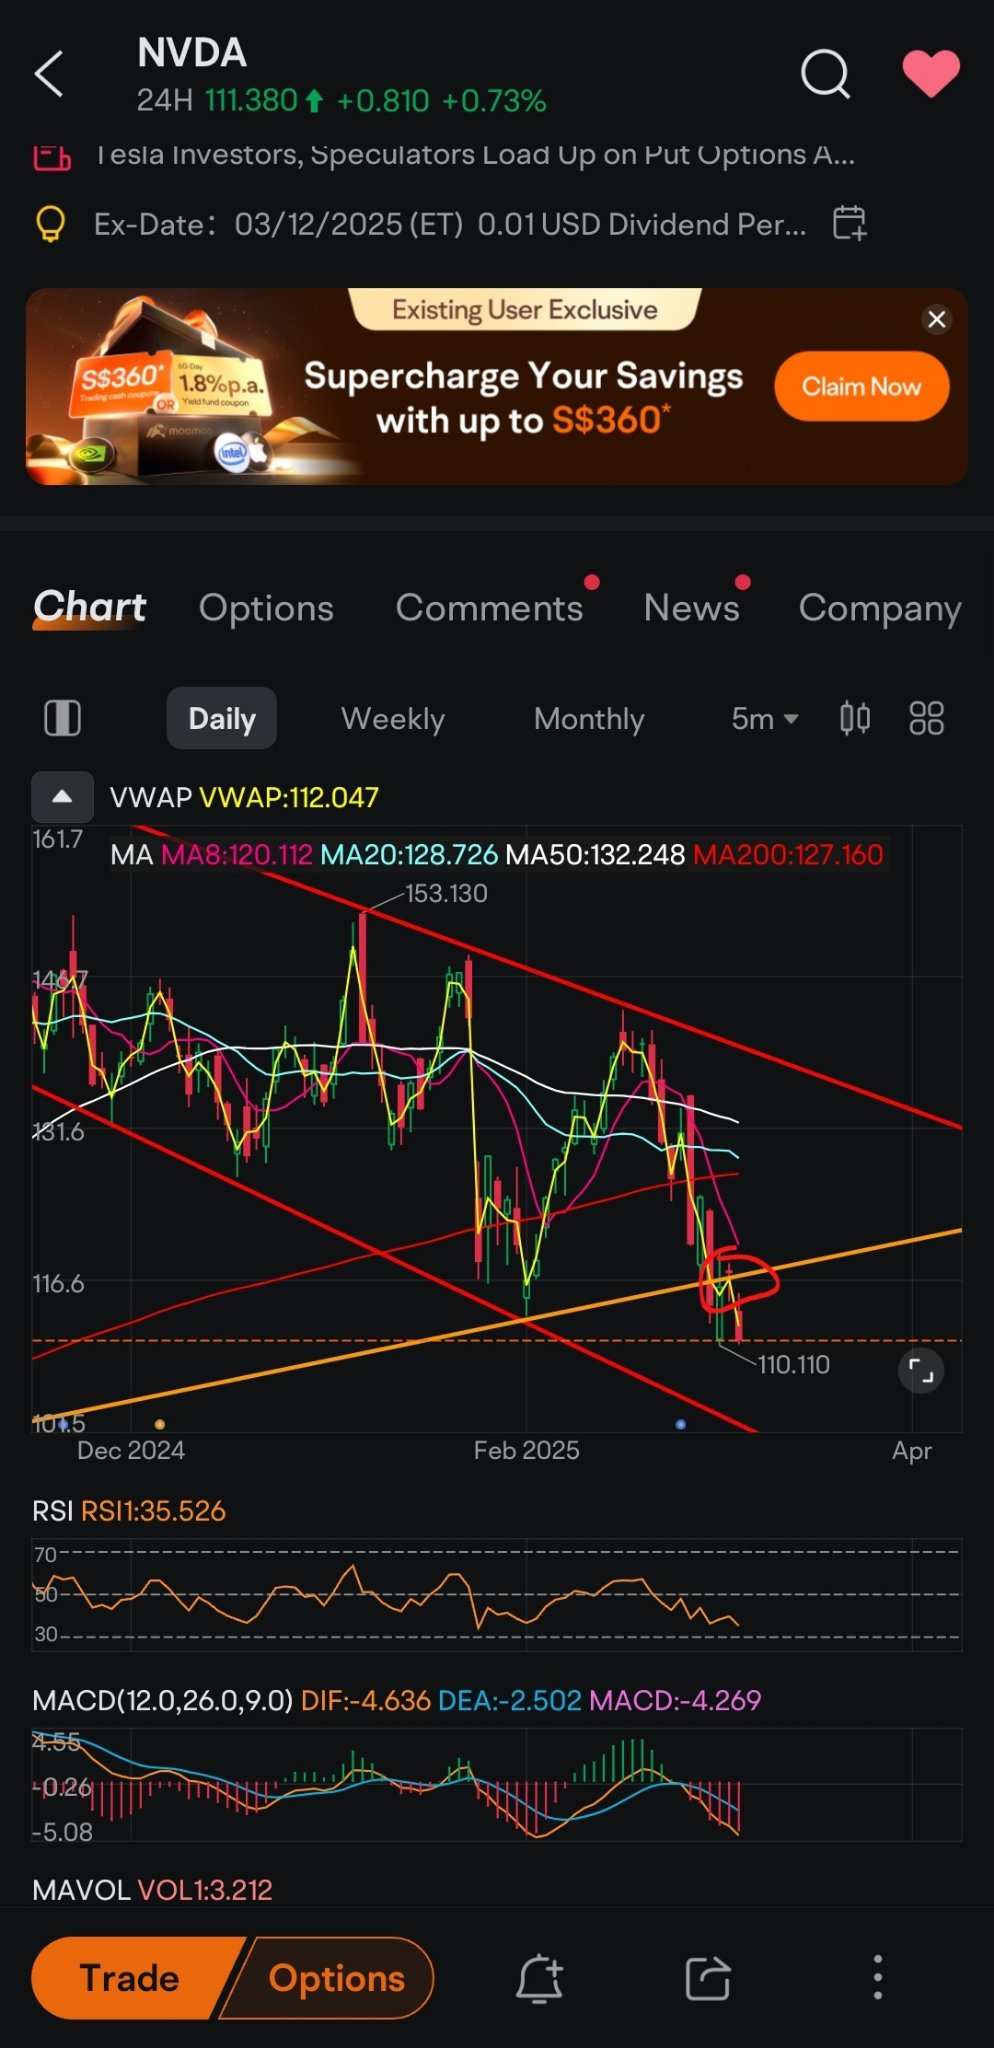Add ex-date to calendar icon

849,223
